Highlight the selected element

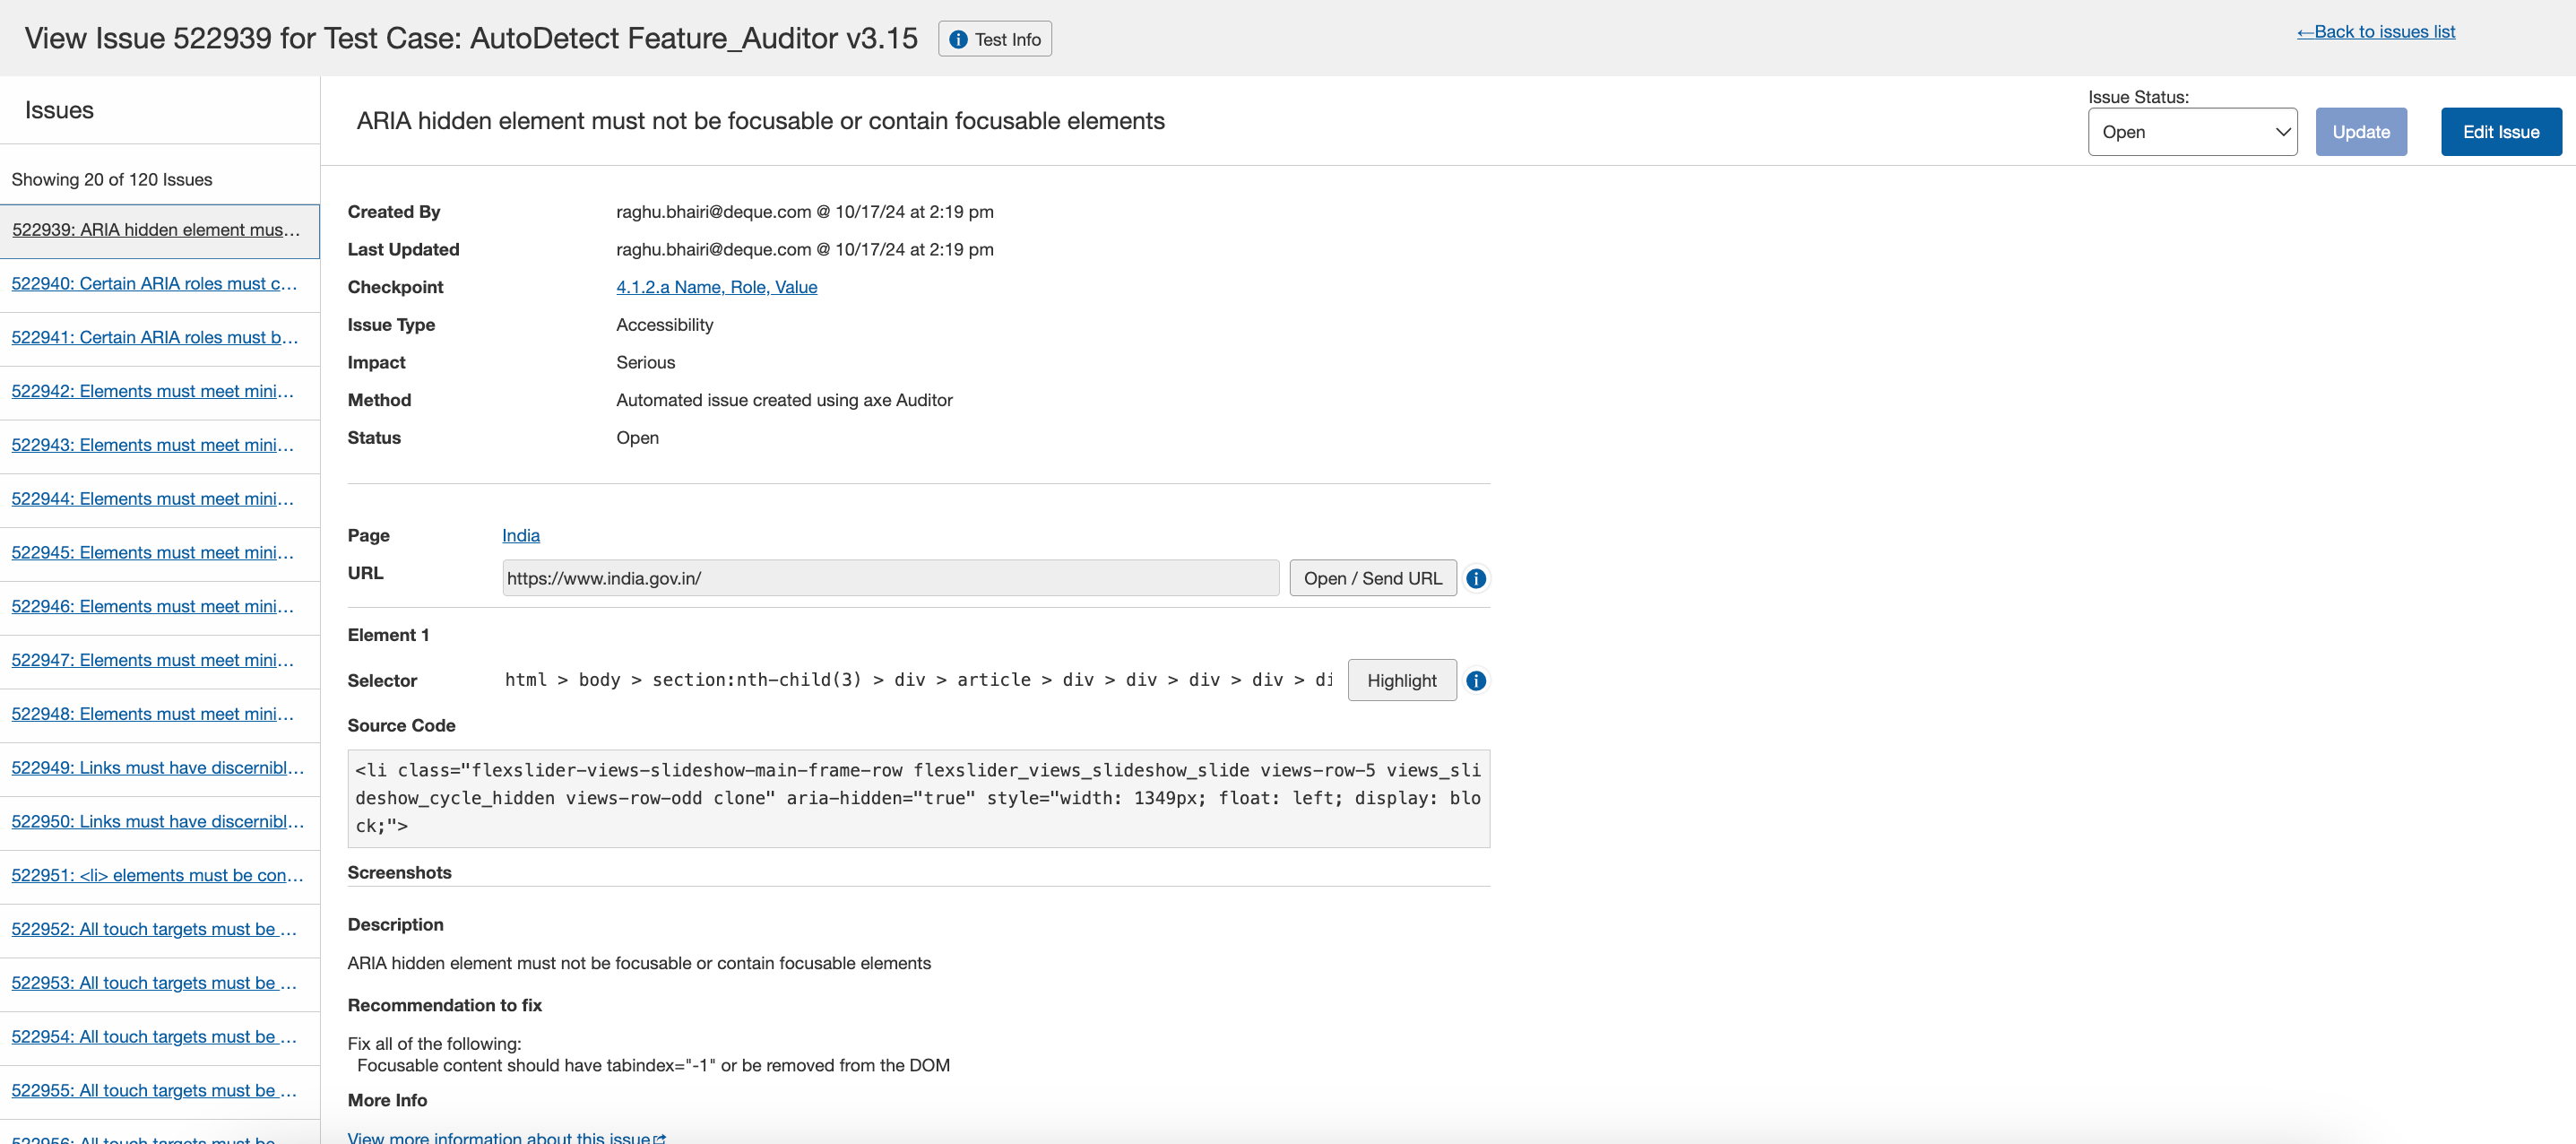point(1401,680)
